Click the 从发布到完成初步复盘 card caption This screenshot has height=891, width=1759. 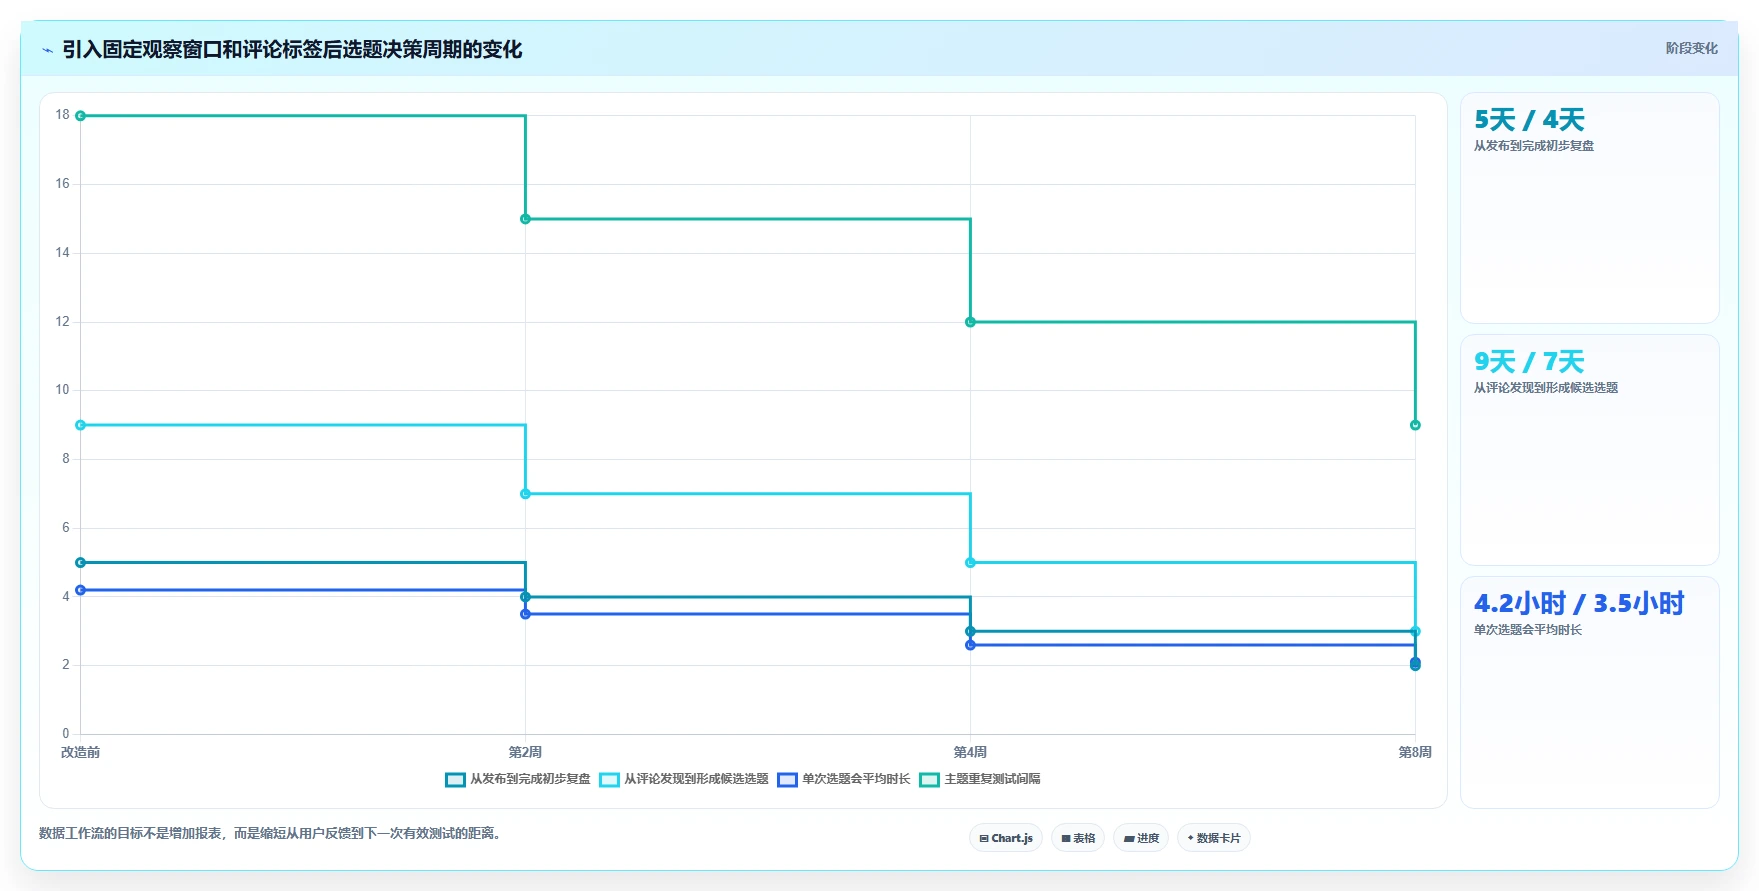tap(1534, 146)
